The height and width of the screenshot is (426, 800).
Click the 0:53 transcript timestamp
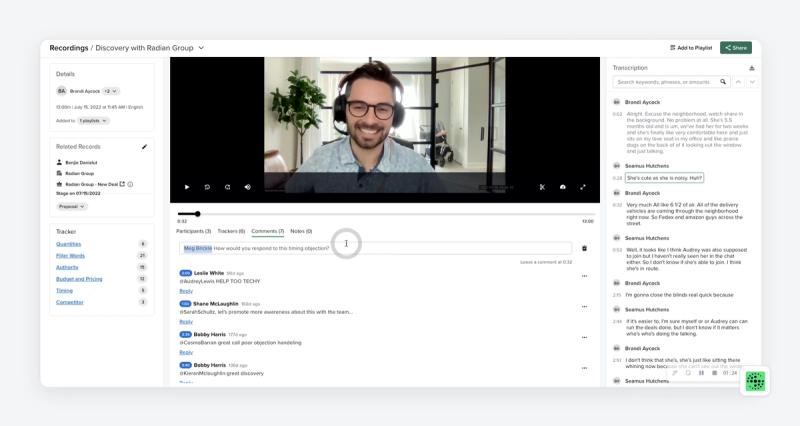point(617,250)
